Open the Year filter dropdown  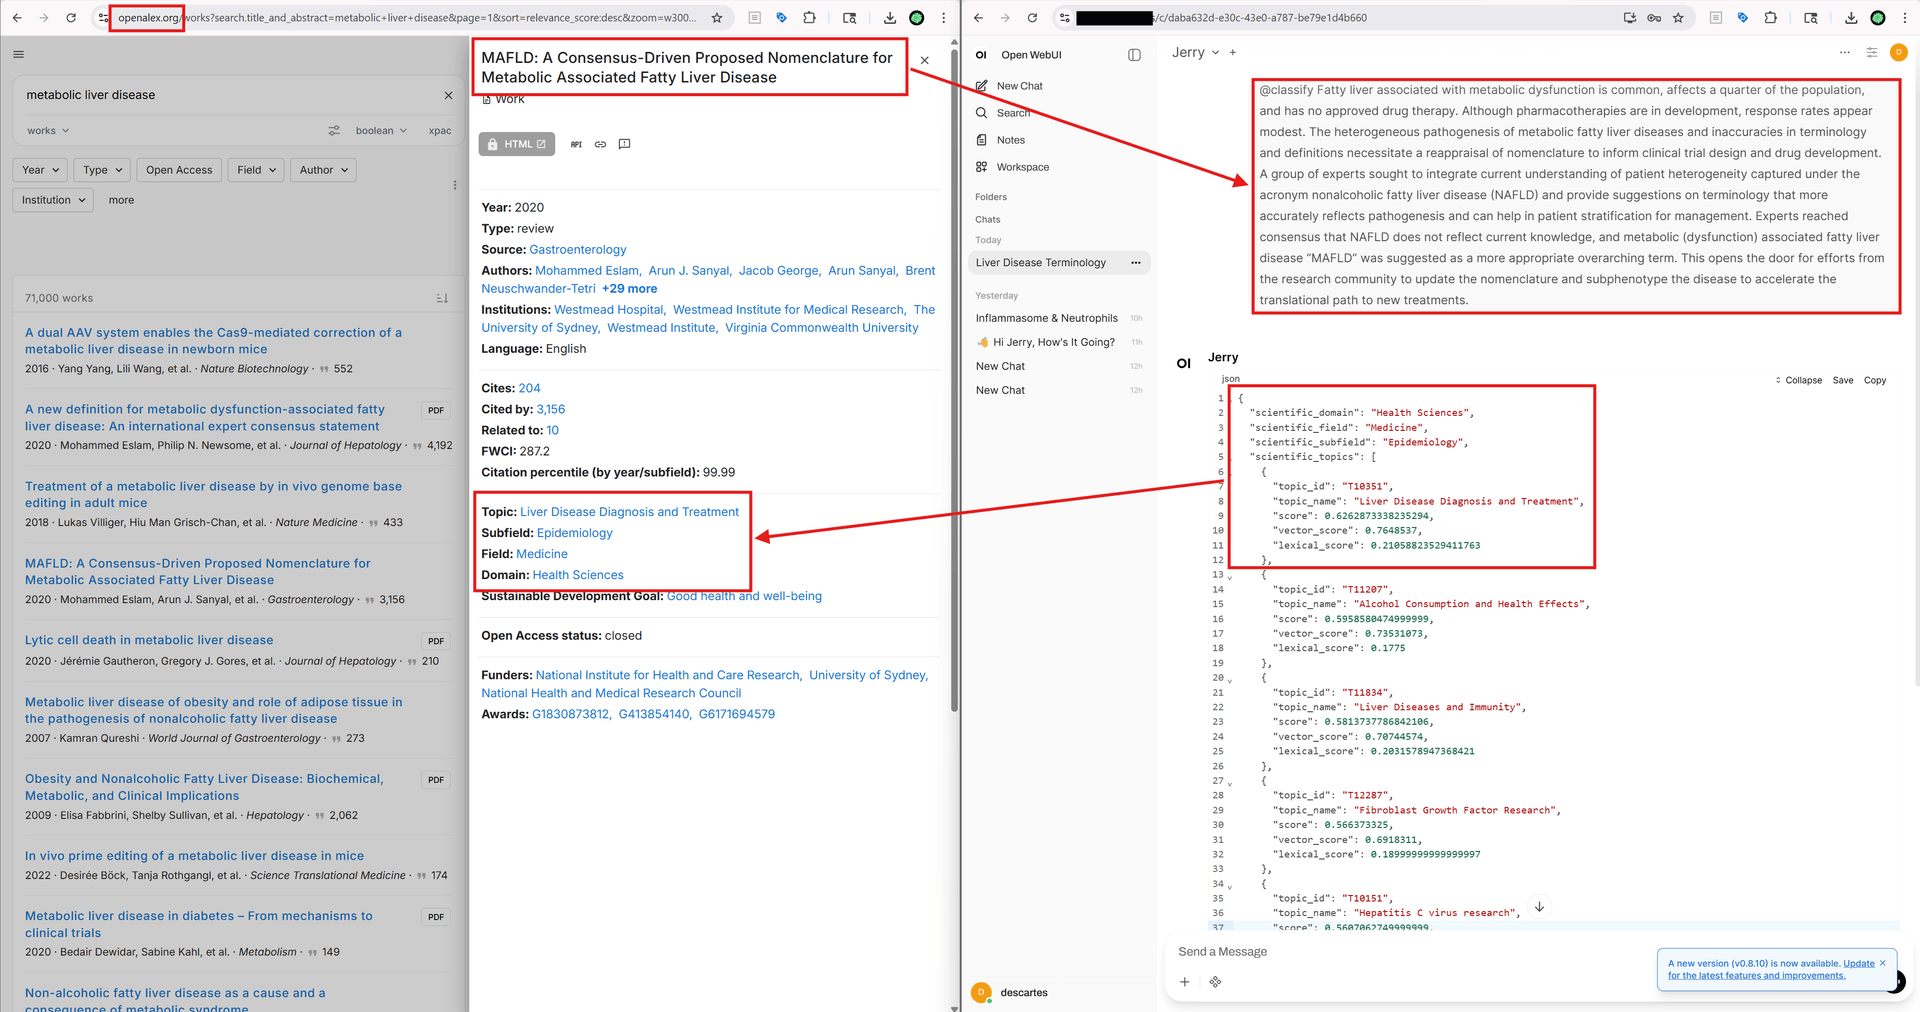click(41, 170)
